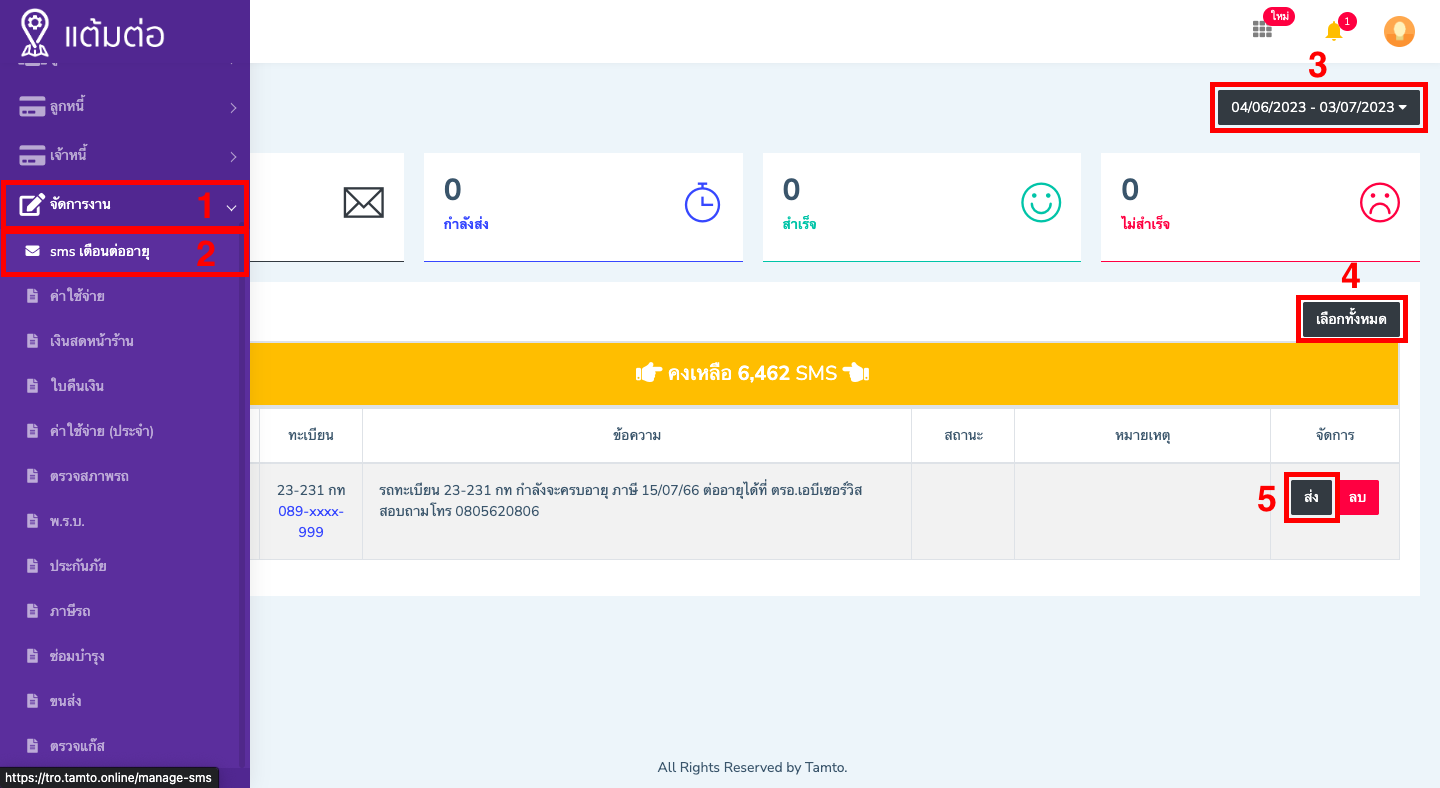The width and height of the screenshot is (1440, 788).
Task: Click the กำลังส่ง label
Action: click(x=466, y=224)
